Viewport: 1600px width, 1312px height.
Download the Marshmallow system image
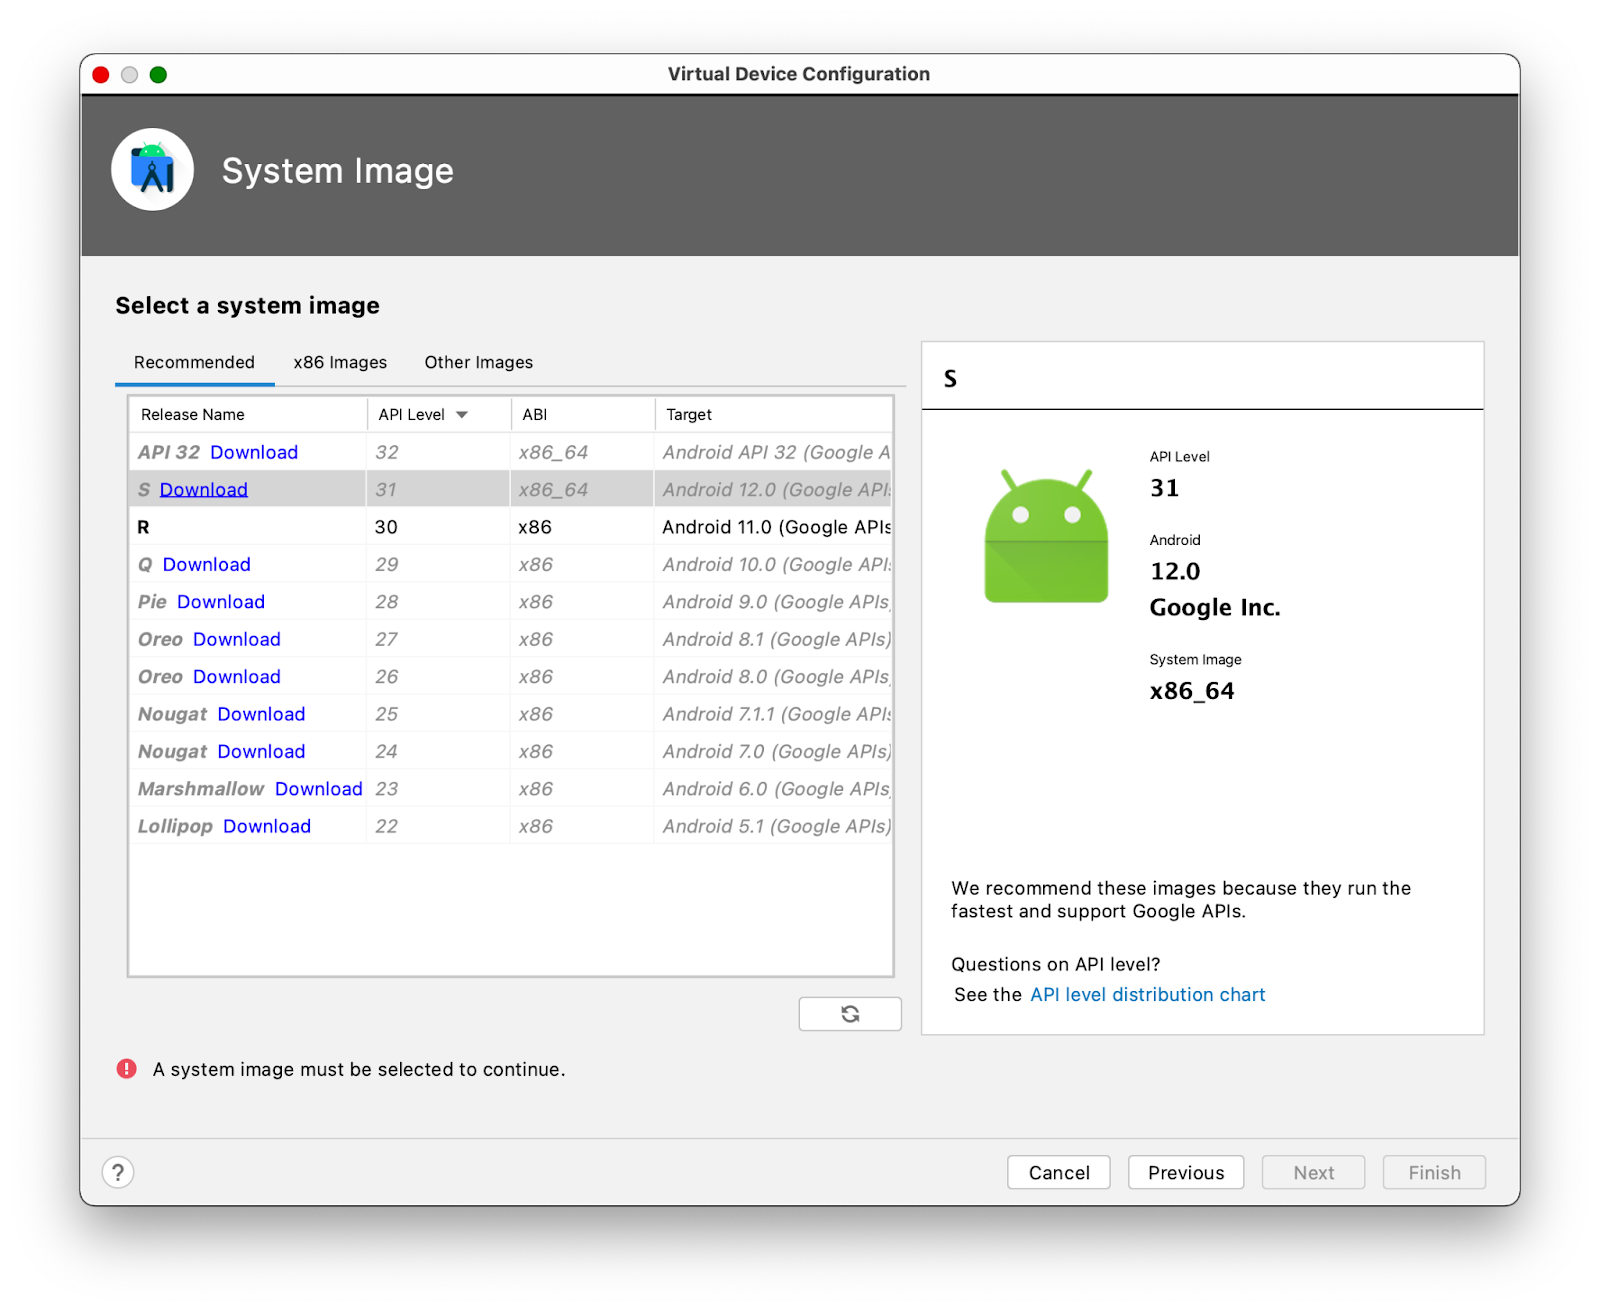tap(318, 788)
